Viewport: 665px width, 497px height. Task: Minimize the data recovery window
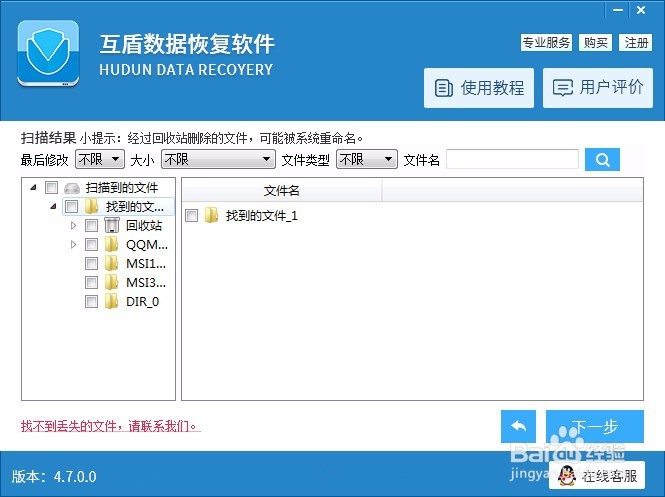pyautogui.click(x=618, y=10)
